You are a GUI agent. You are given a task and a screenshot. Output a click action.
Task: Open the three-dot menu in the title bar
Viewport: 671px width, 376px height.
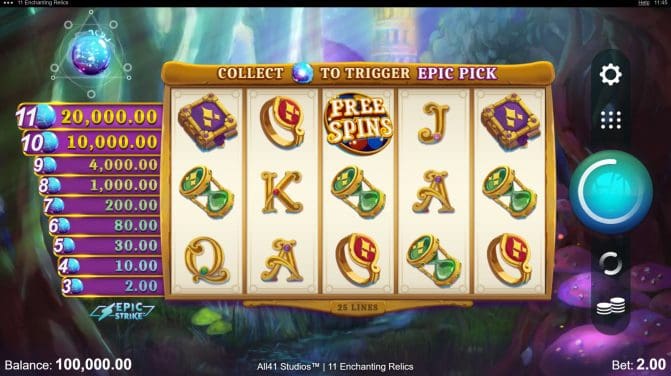[8, 3]
